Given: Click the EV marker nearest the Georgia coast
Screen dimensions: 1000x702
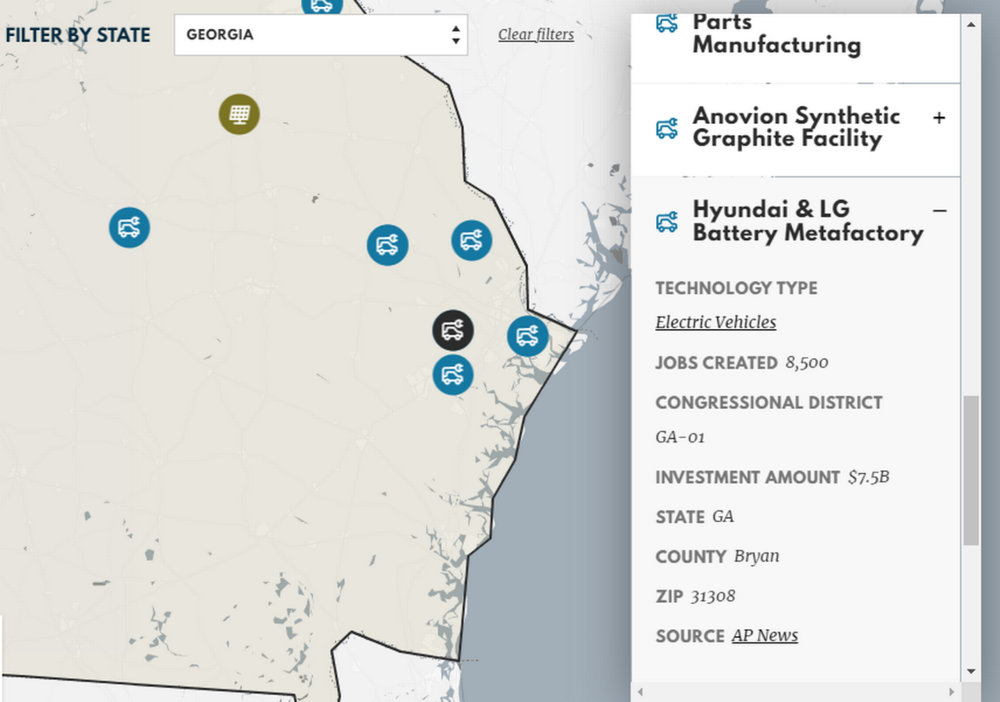Looking at the screenshot, I should pos(527,336).
